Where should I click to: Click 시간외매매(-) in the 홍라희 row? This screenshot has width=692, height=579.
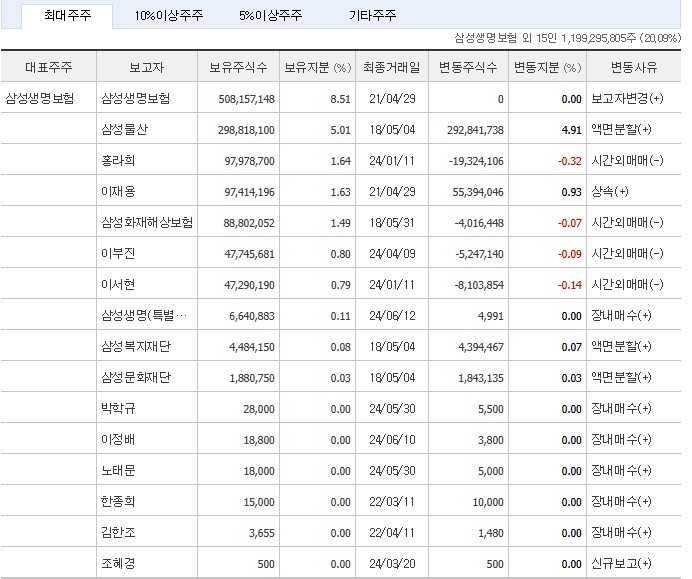(627, 160)
